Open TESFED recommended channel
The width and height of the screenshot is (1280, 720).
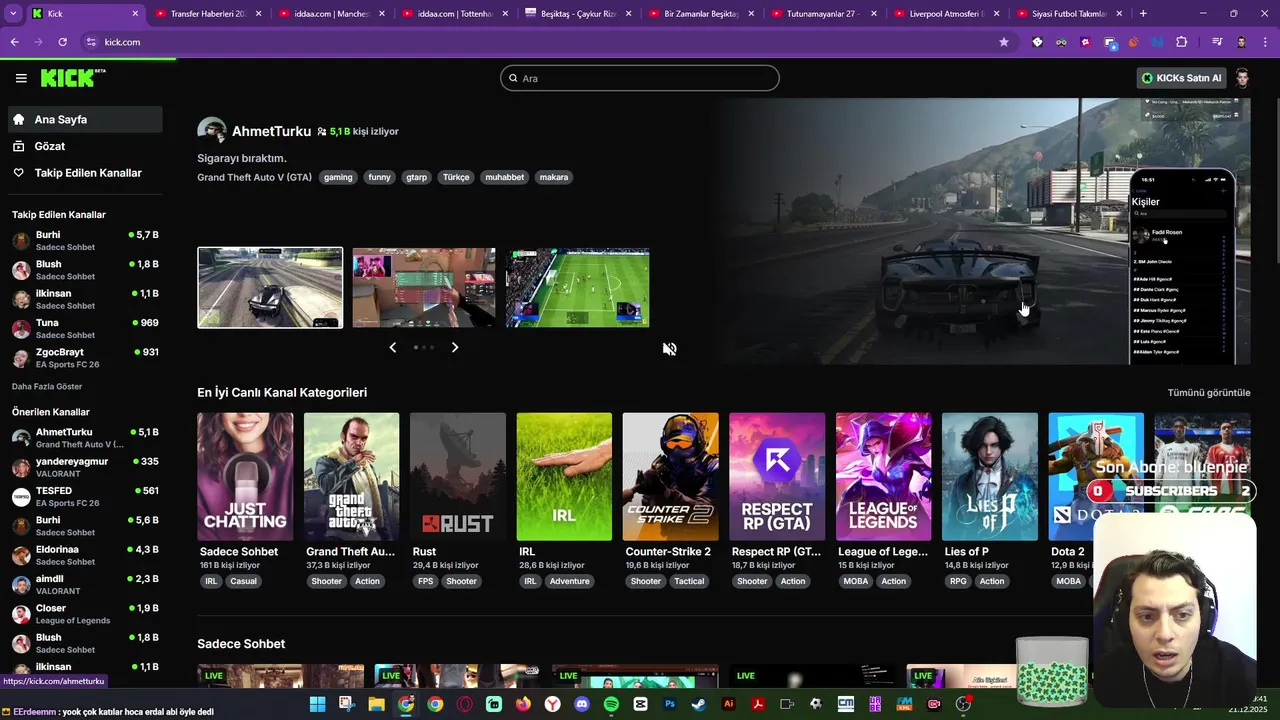tap(85, 497)
